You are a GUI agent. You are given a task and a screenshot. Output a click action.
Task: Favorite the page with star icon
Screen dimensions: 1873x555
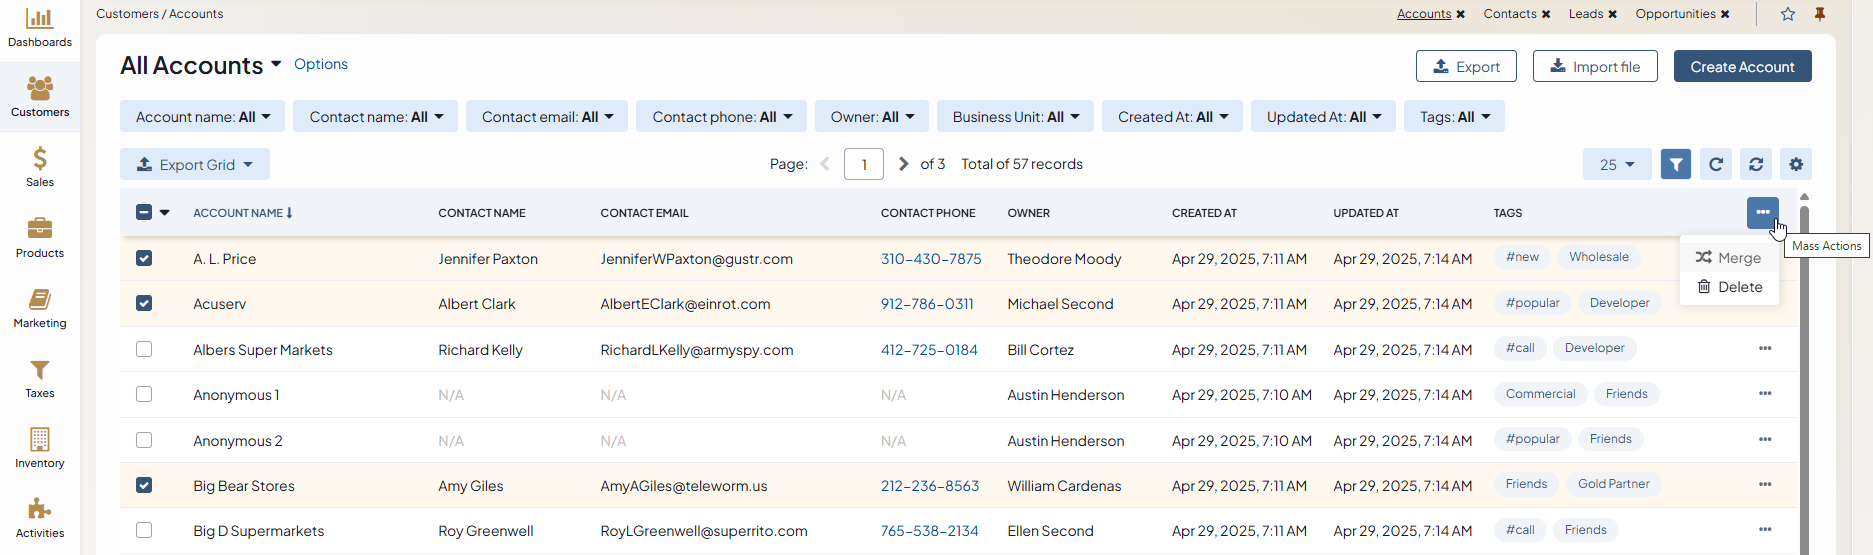1788,14
